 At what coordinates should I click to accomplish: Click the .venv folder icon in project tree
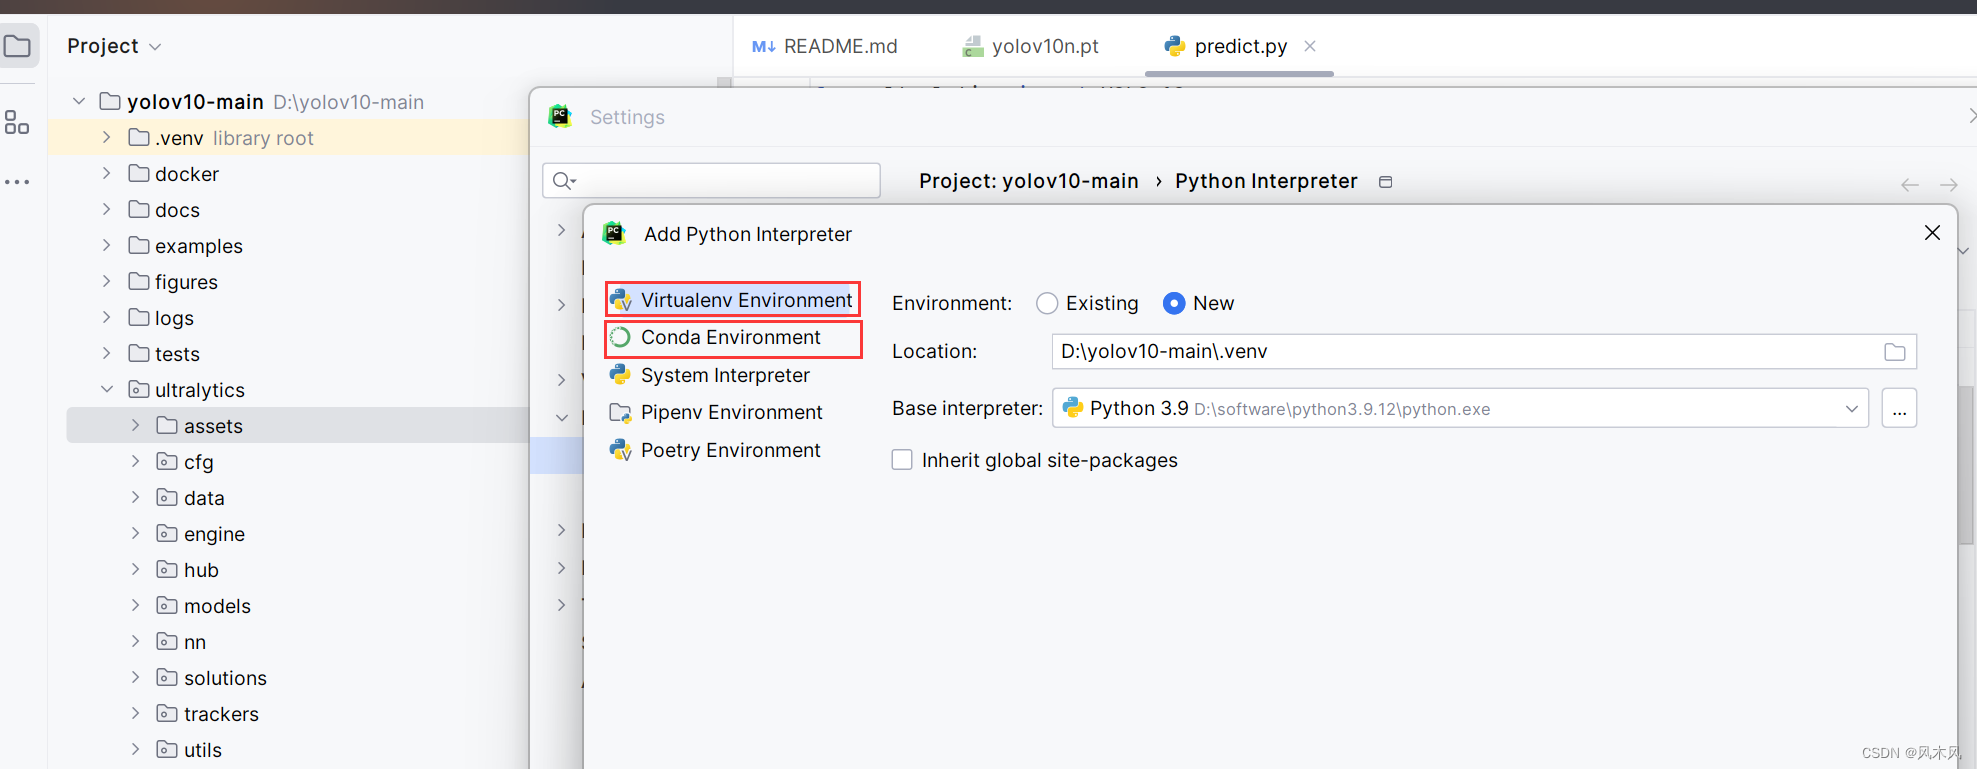139,137
